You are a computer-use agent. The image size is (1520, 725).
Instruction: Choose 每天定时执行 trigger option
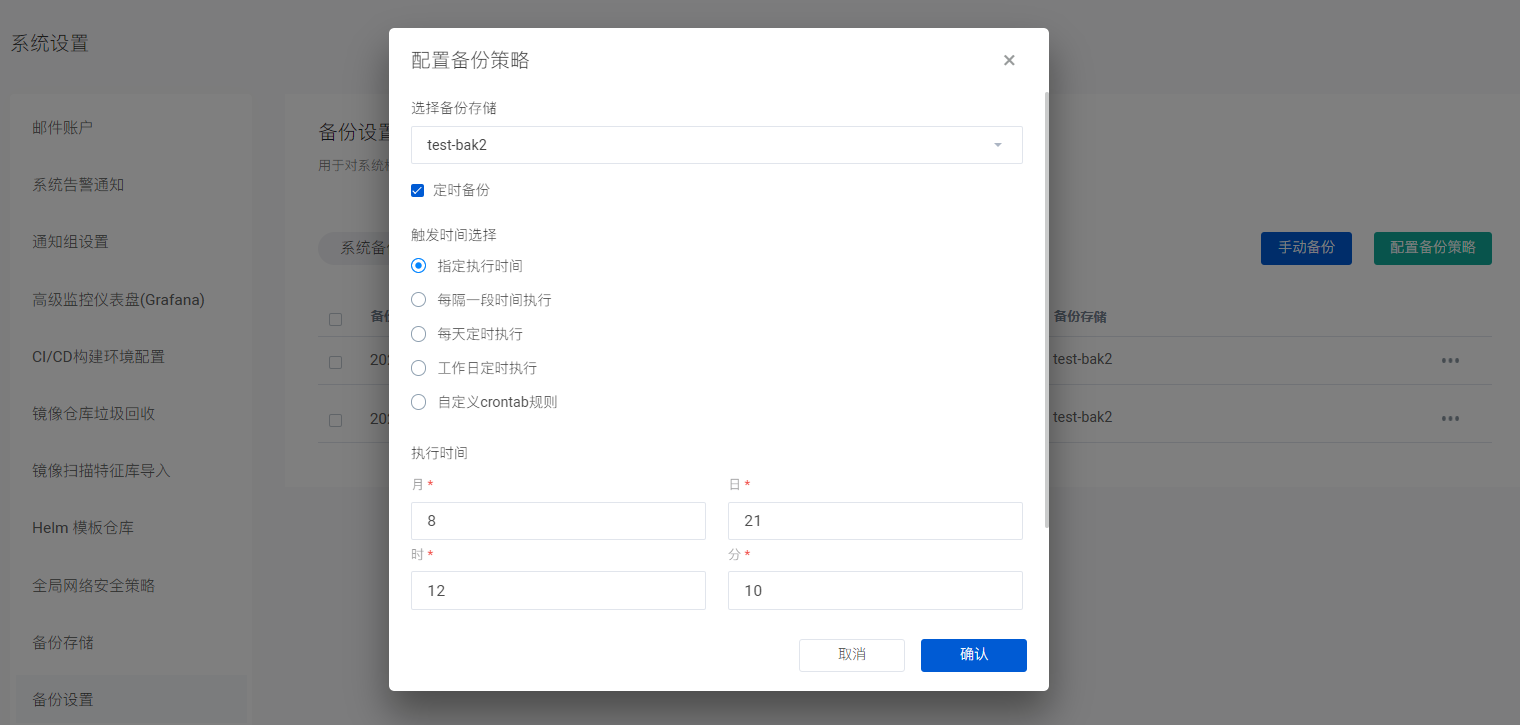(x=419, y=334)
